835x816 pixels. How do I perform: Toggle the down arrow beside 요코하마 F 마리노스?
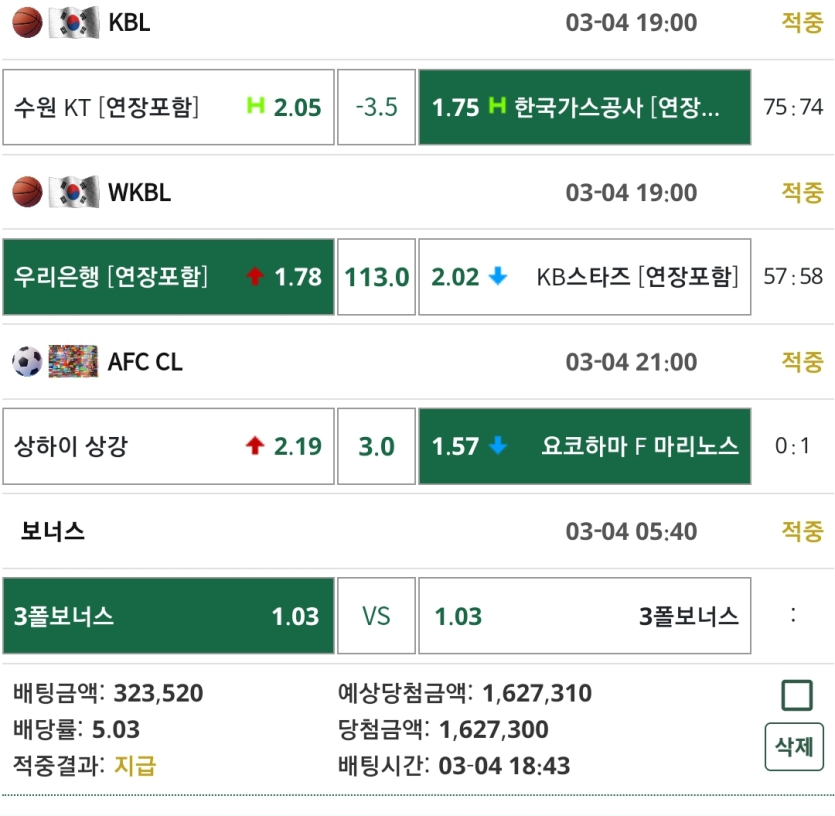click(x=495, y=447)
